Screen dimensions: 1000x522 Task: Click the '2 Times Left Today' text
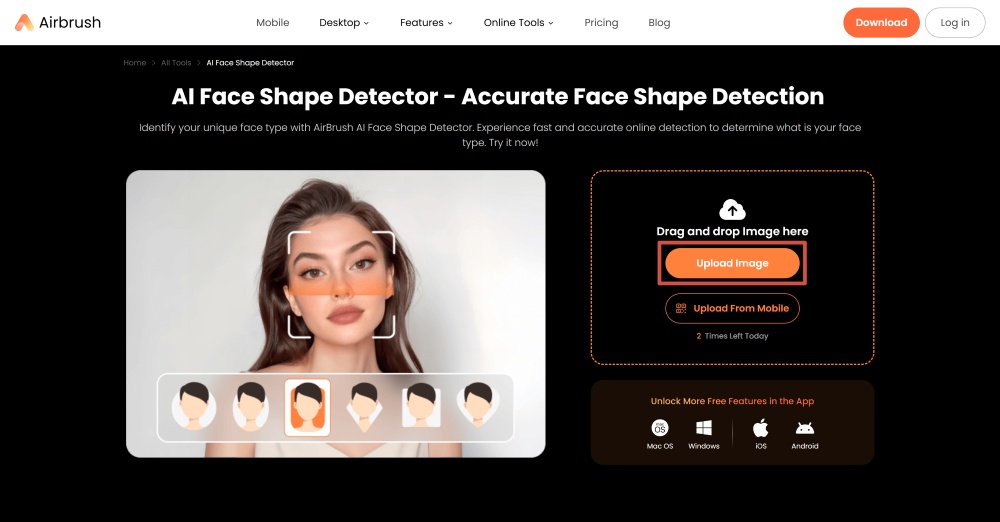tap(732, 336)
